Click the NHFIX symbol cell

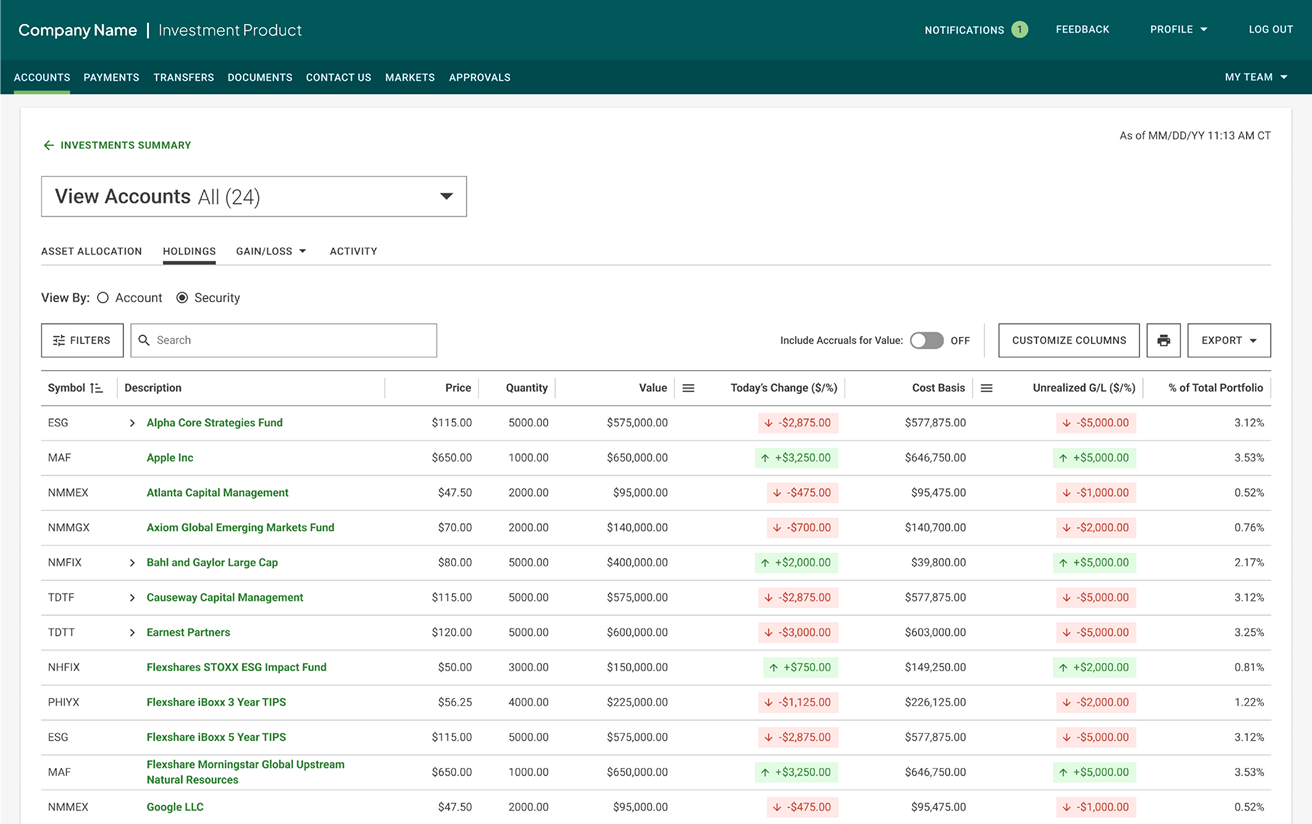tap(64, 668)
